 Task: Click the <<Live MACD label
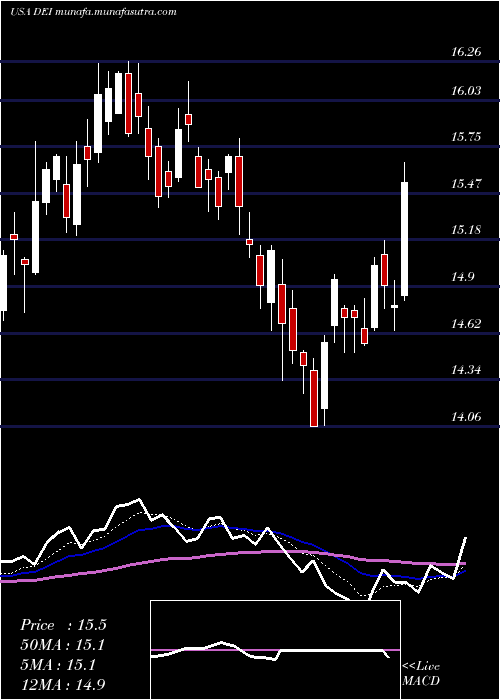421,674
